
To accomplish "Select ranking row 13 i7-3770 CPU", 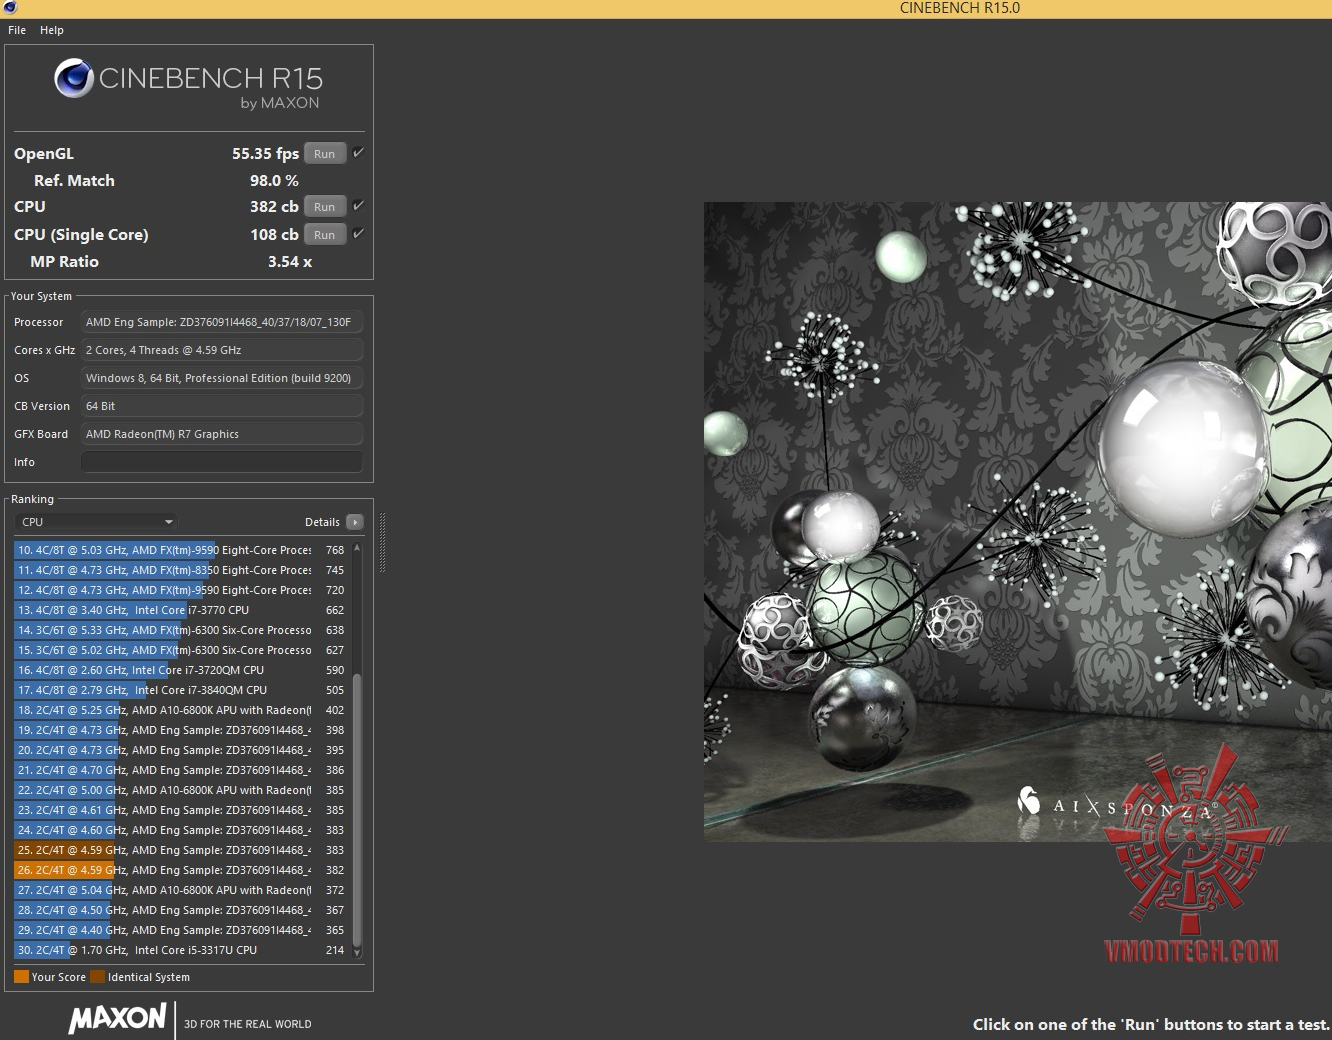I will pyautogui.click(x=181, y=610).
